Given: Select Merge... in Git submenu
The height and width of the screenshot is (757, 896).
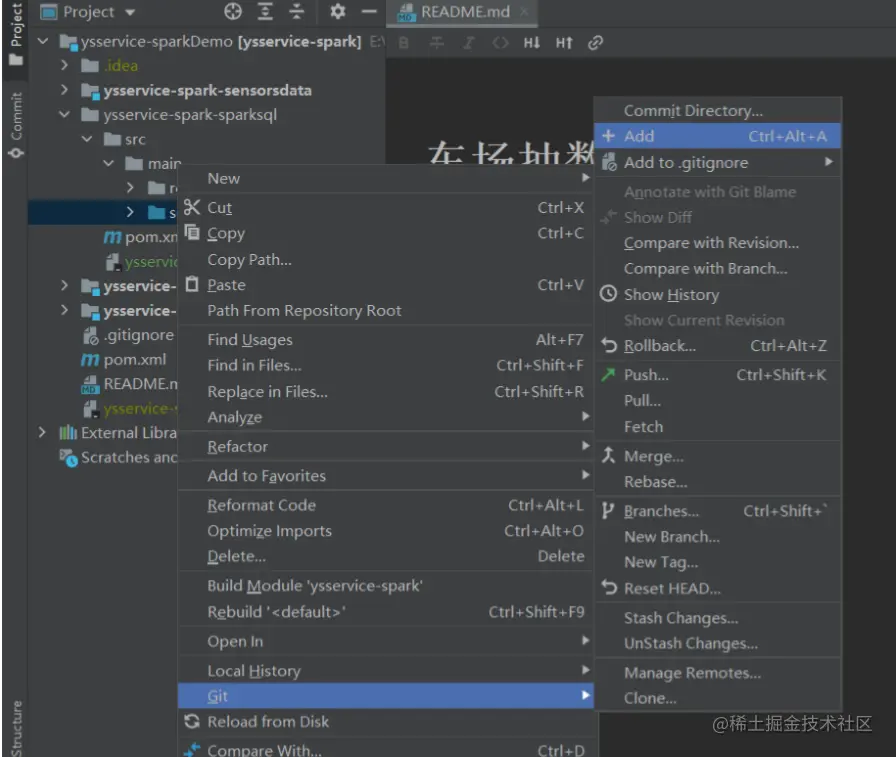Looking at the screenshot, I should 718,456.
